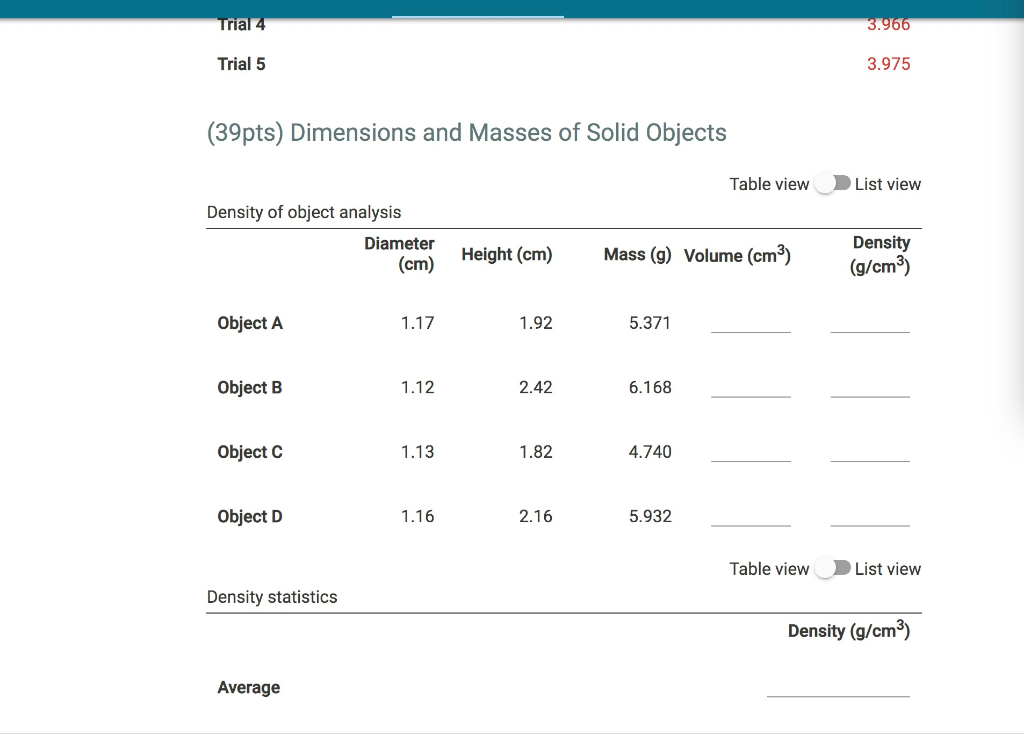1024x735 pixels.
Task: Toggle the upper Table view/List view switch
Action: click(x=832, y=184)
